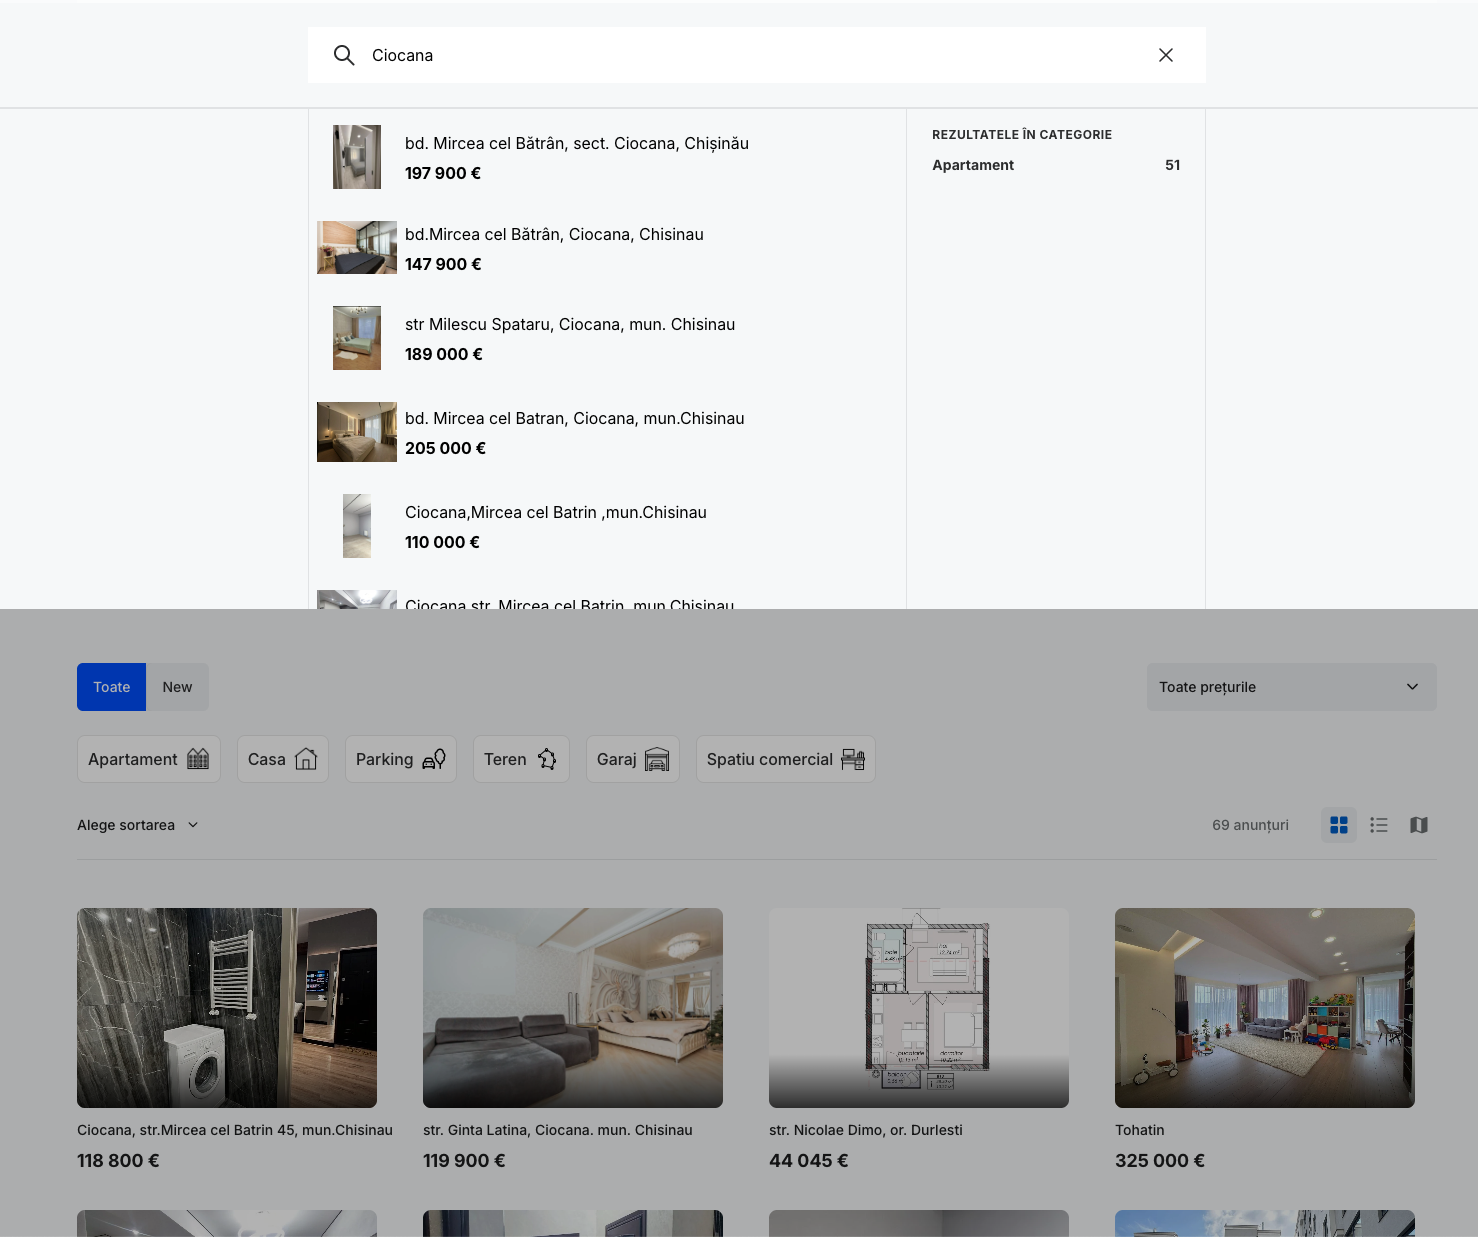Image resolution: width=1478 pixels, height=1237 pixels.
Task: Filter by Casa category
Action: 283,759
